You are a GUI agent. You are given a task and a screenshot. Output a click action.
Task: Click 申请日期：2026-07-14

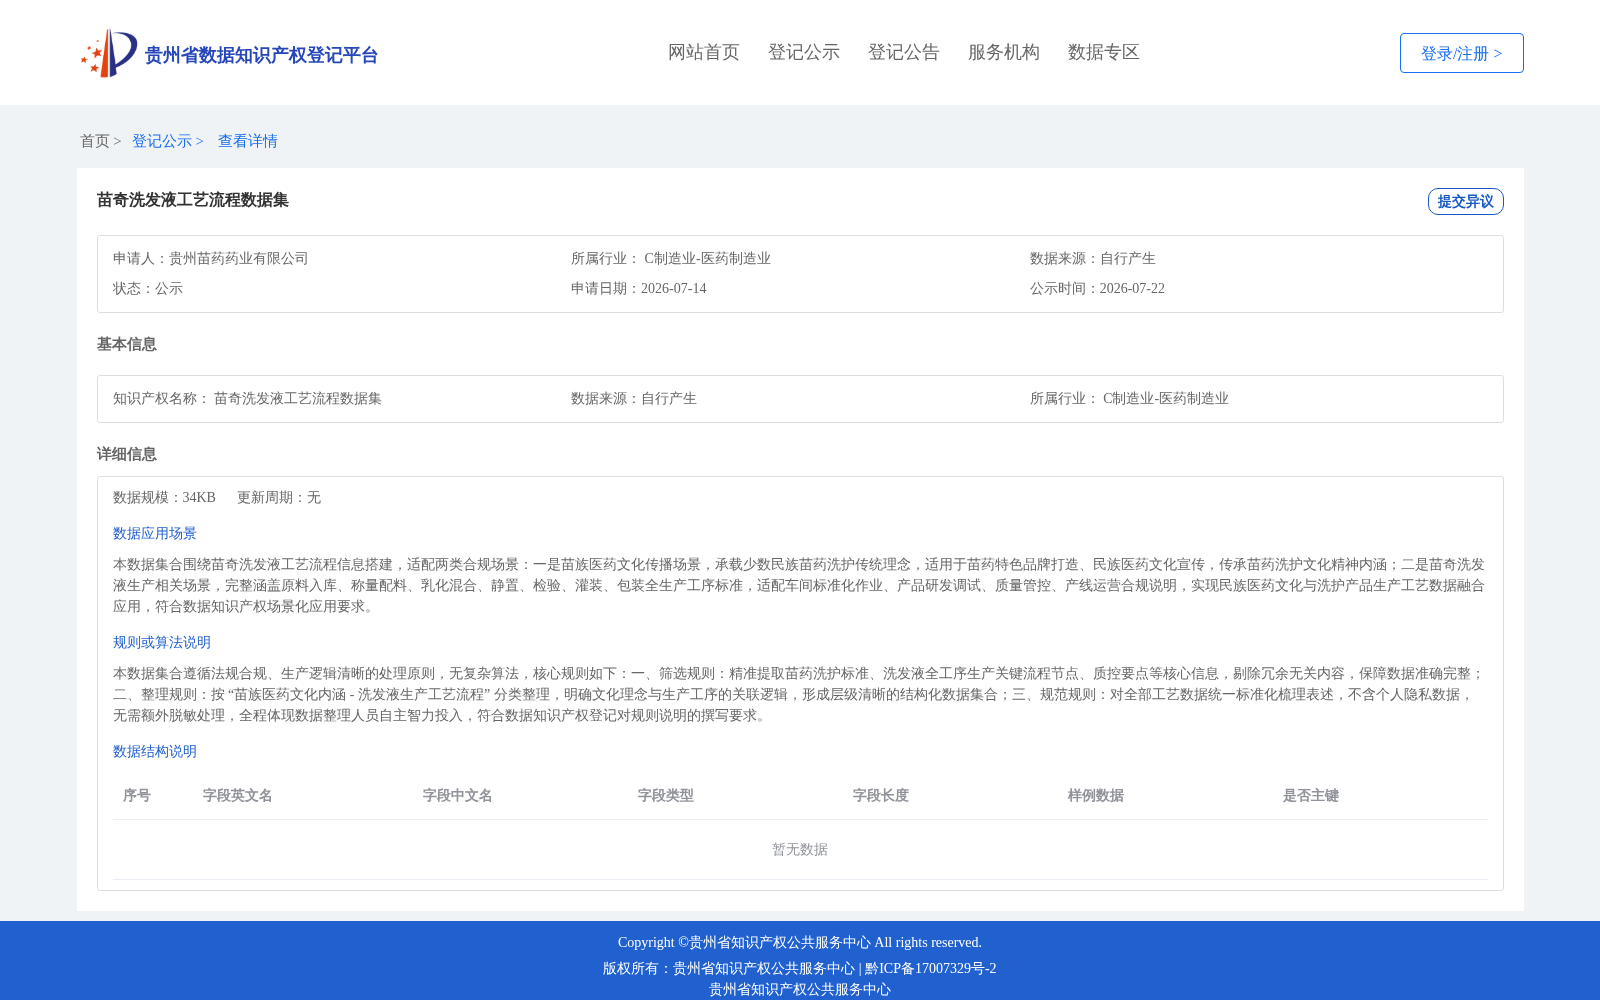point(639,288)
